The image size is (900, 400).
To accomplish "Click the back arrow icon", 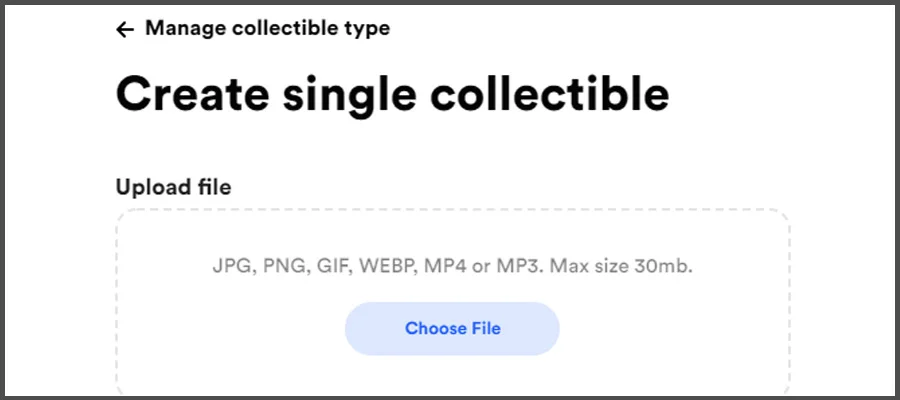I will pos(125,30).
